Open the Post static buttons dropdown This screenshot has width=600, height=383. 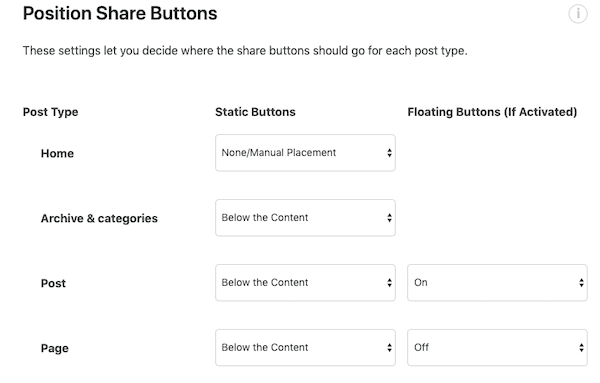coord(305,283)
